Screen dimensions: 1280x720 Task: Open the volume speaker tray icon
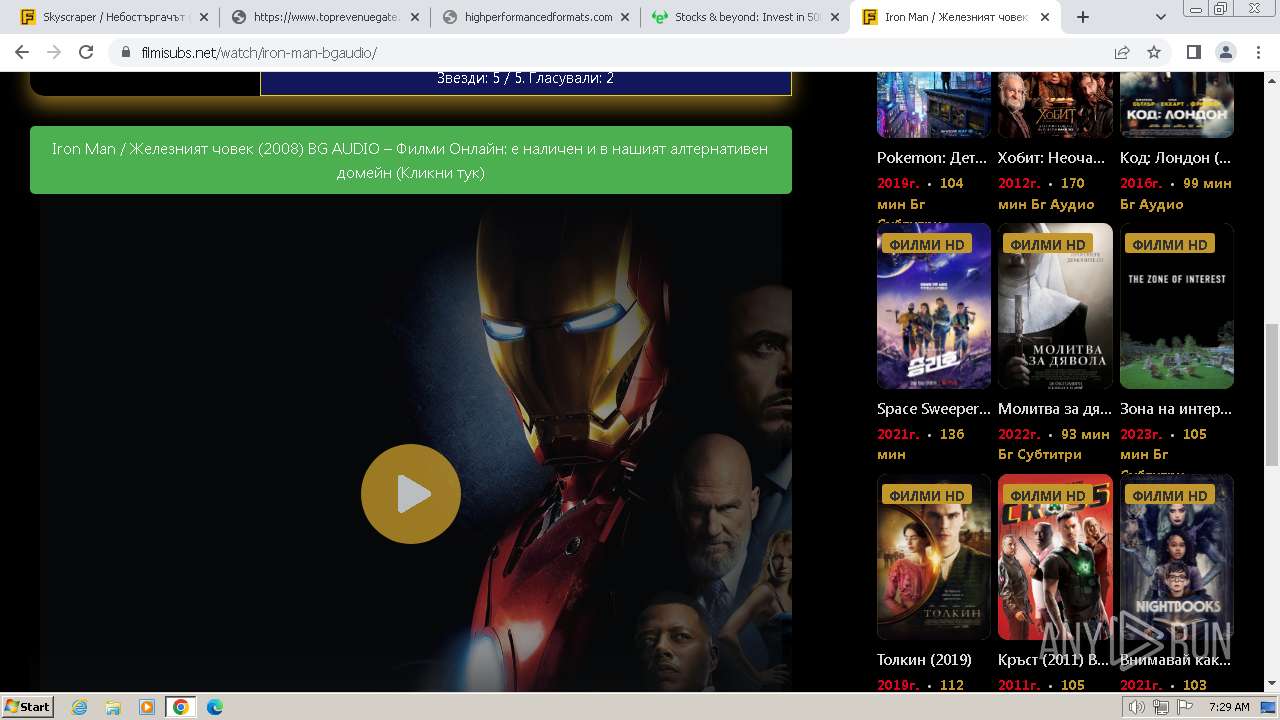click(1137, 707)
